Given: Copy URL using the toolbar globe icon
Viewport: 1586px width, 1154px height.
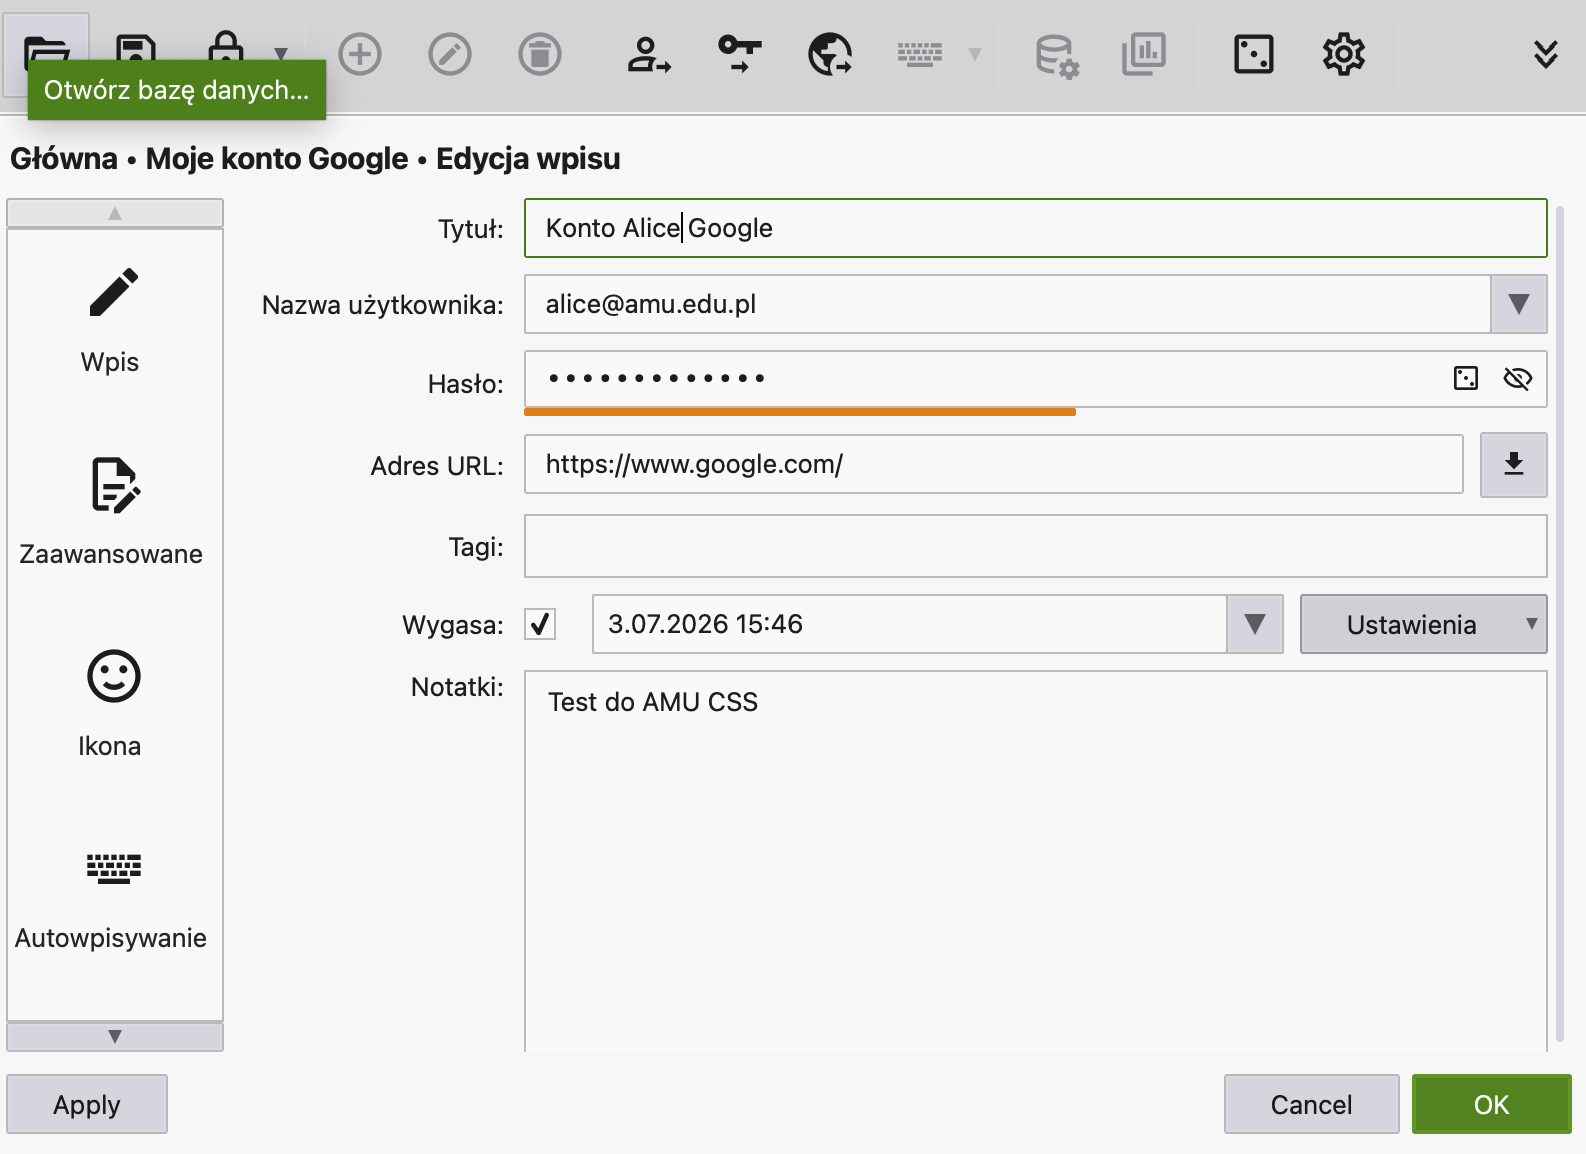Looking at the screenshot, I should point(829,54).
